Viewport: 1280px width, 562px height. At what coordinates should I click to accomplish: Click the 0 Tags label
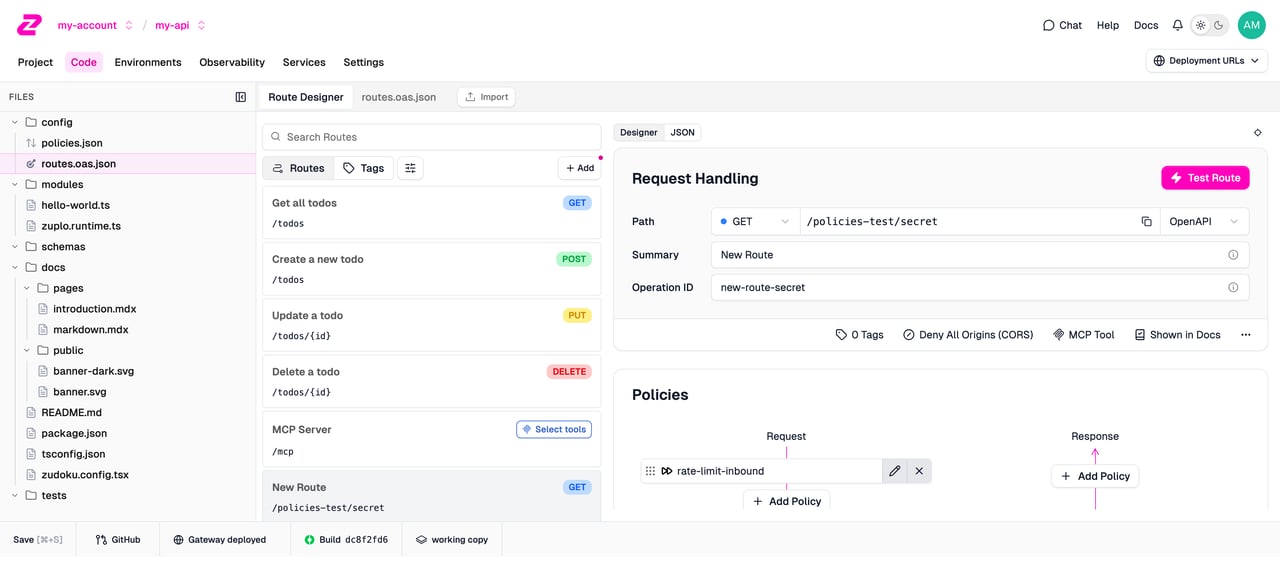coord(859,335)
